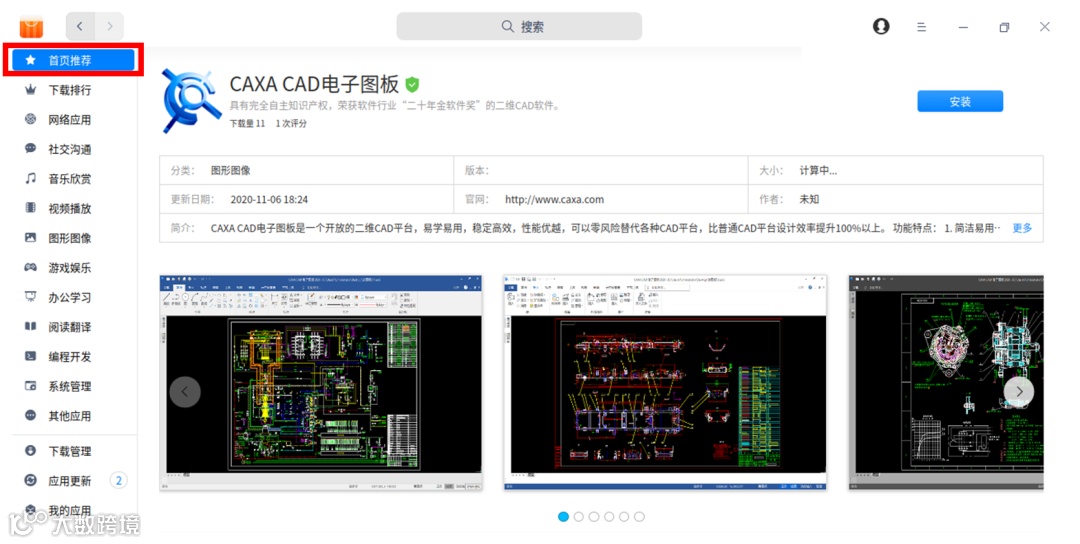Click the download icon beside 下载管理

coord(30,451)
